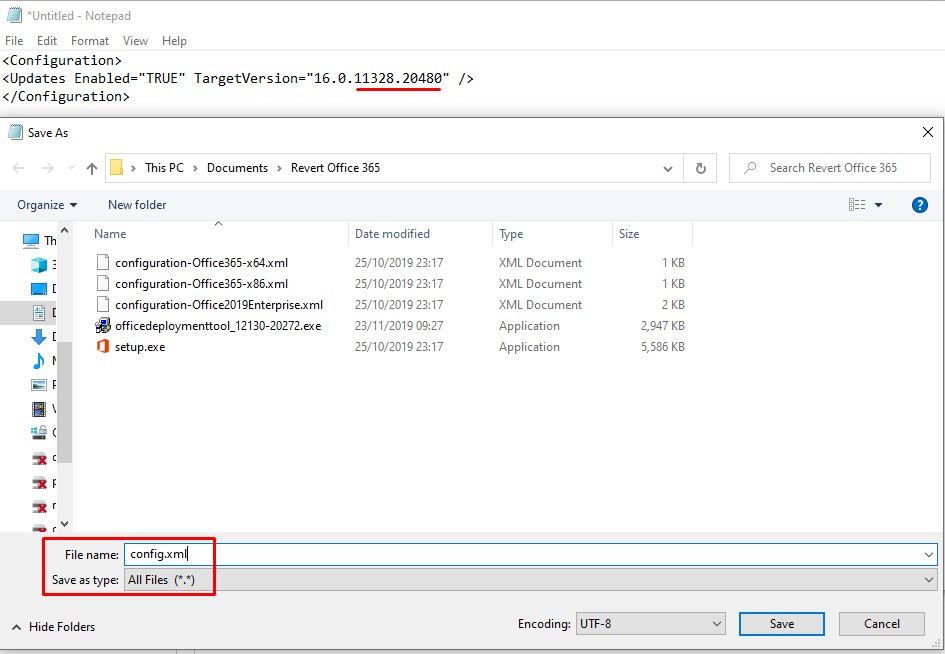The width and height of the screenshot is (945, 654).
Task: Click the refresh icon in the address bar
Action: (x=700, y=167)
